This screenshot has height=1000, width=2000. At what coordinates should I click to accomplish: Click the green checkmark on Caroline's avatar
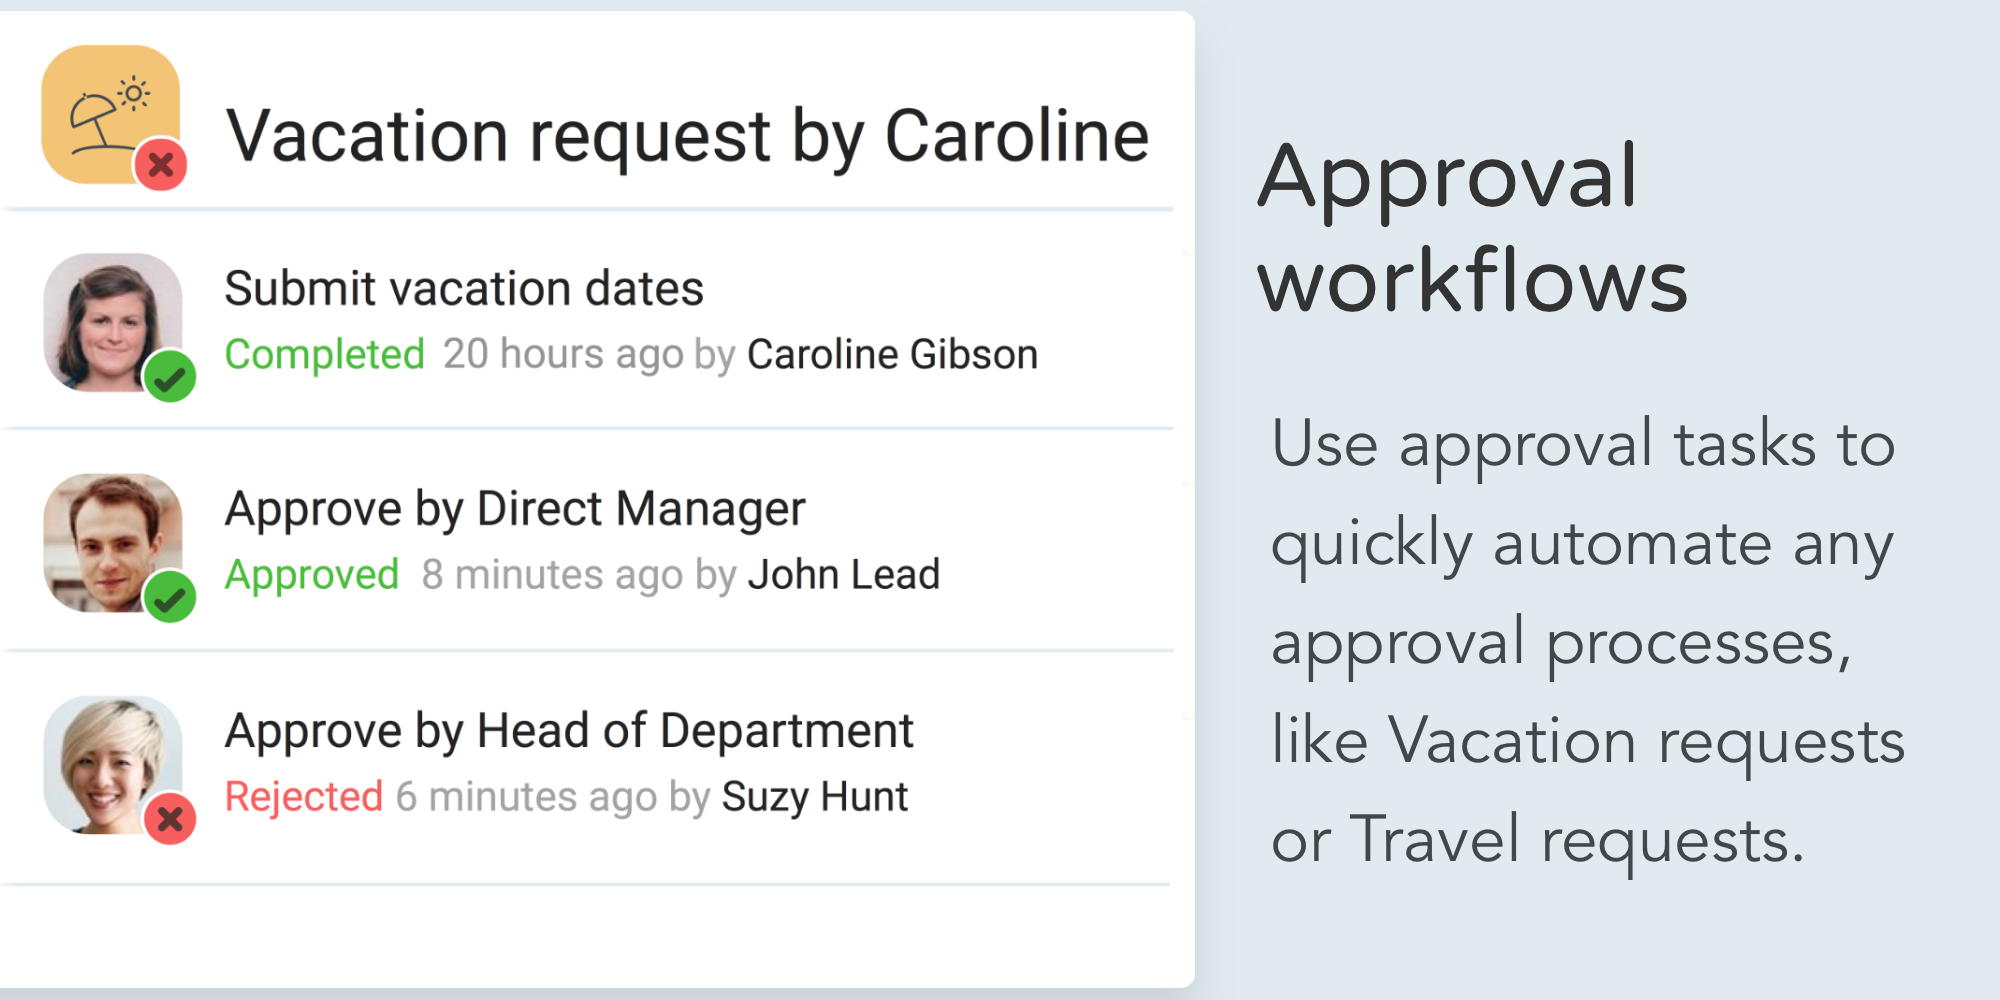(x=170, y=377)
